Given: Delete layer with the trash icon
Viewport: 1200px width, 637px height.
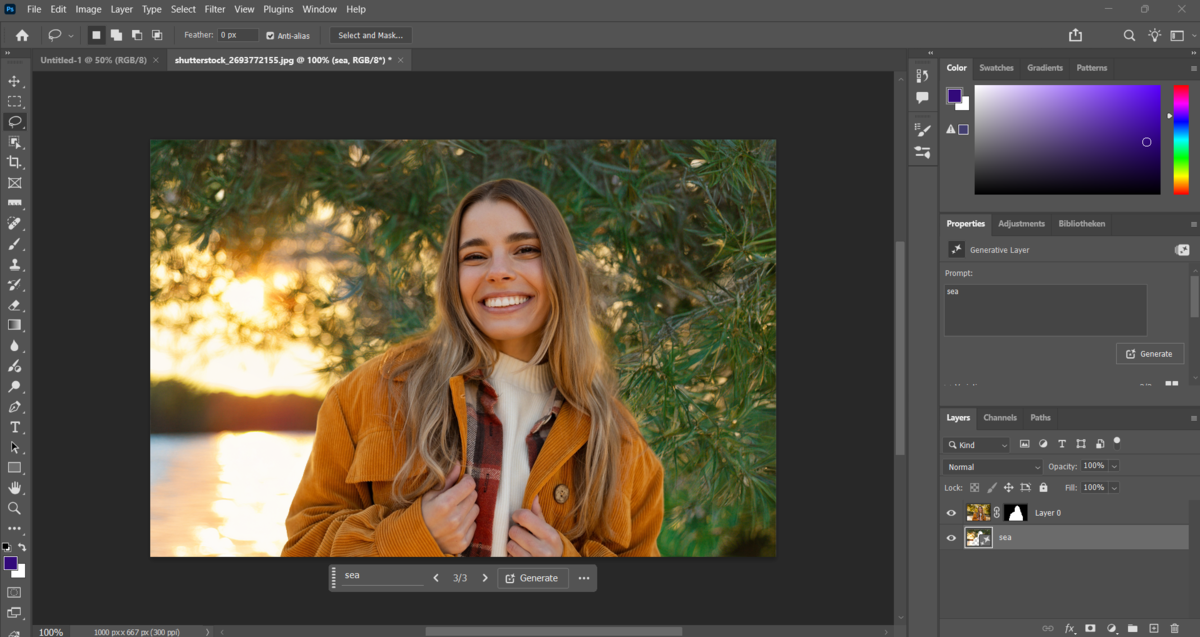Looking at the screenshot, I should click(1175, 628).
